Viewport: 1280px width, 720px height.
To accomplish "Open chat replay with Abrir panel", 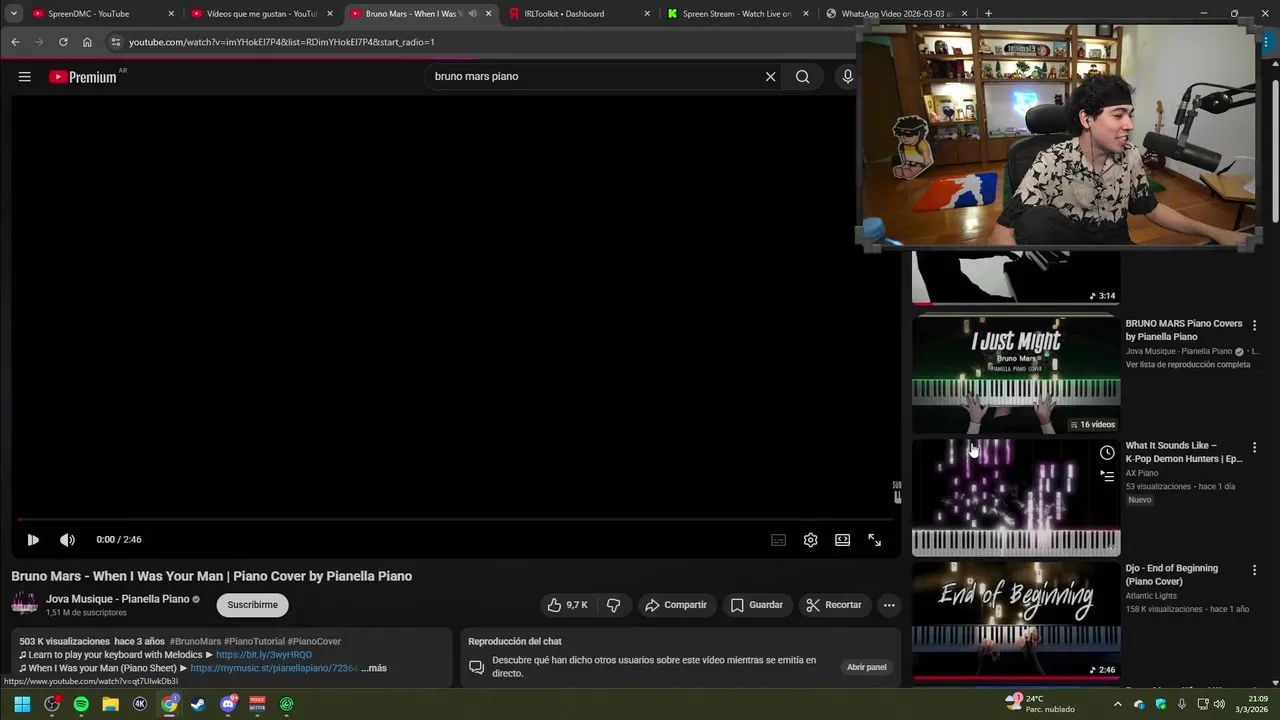I will tap(867, 667).
